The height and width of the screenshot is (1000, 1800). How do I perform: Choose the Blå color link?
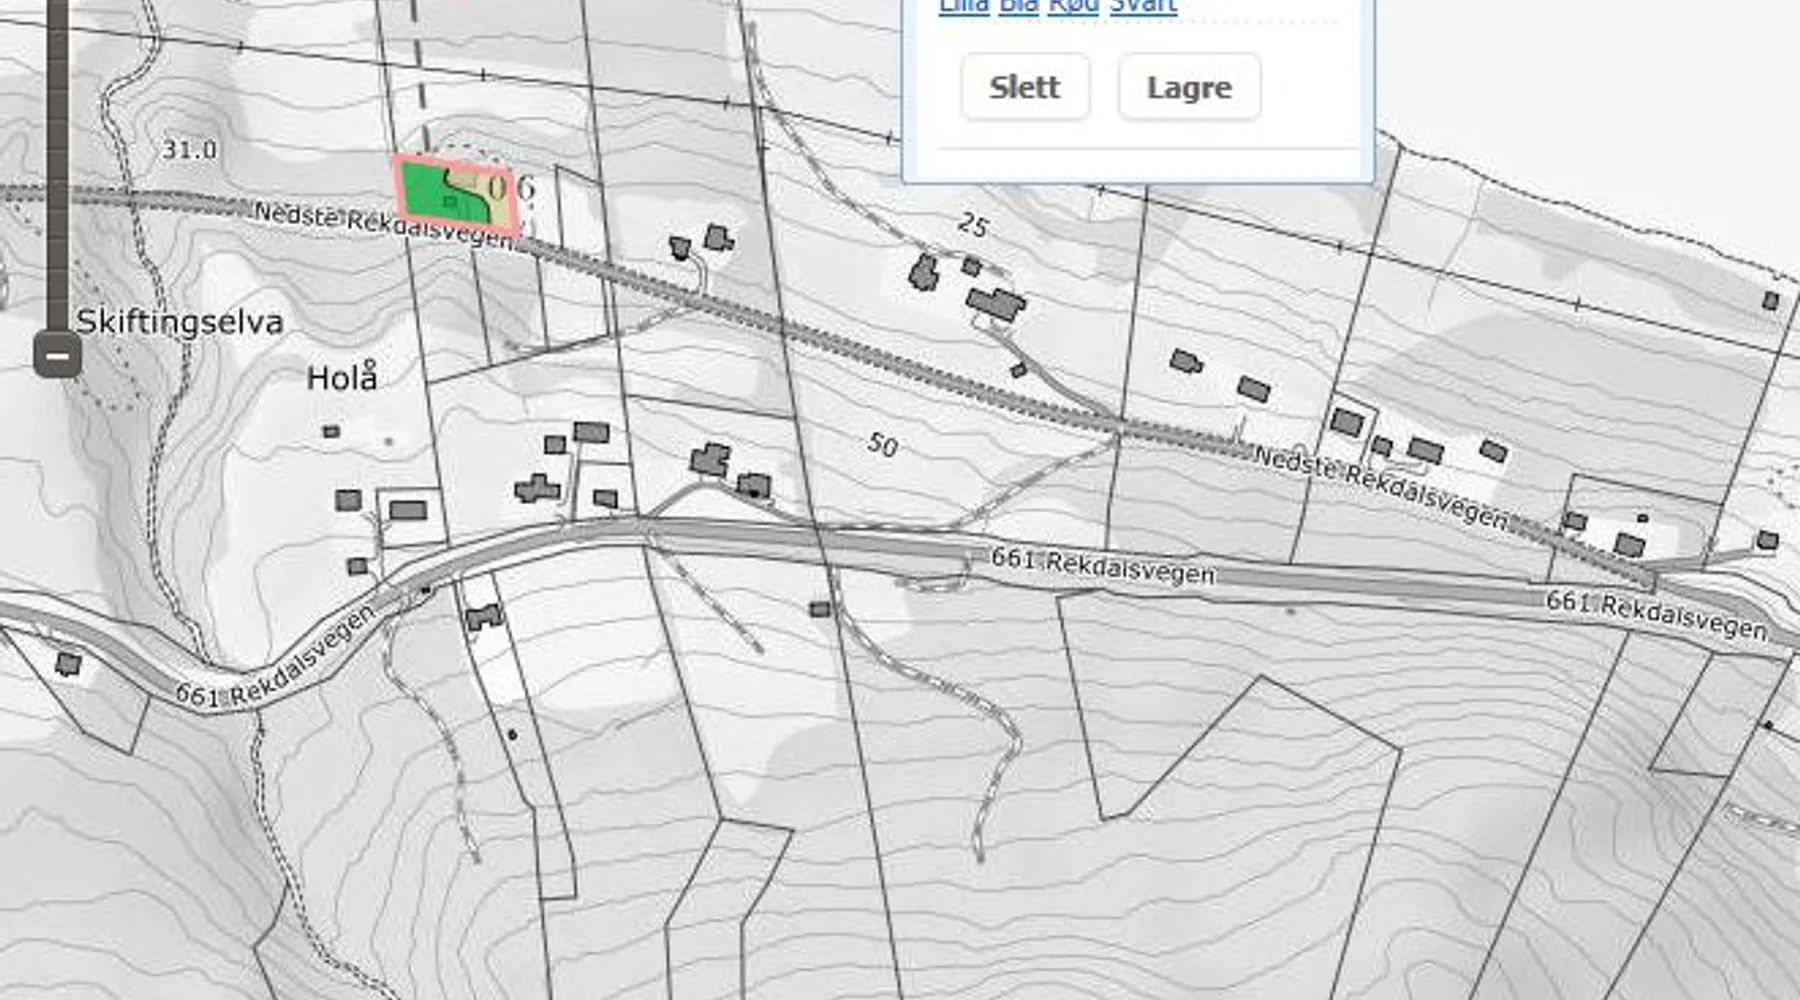[1018, 7]
